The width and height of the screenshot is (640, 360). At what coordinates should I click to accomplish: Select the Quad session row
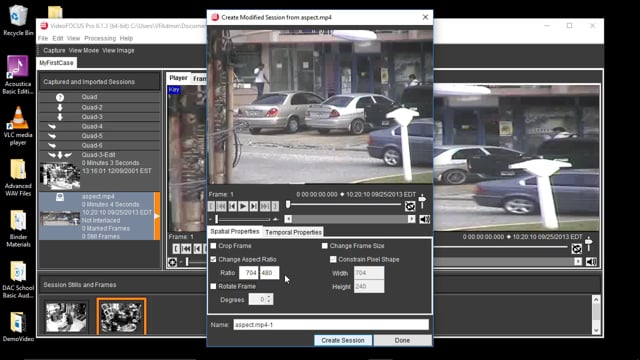point(100,97)
